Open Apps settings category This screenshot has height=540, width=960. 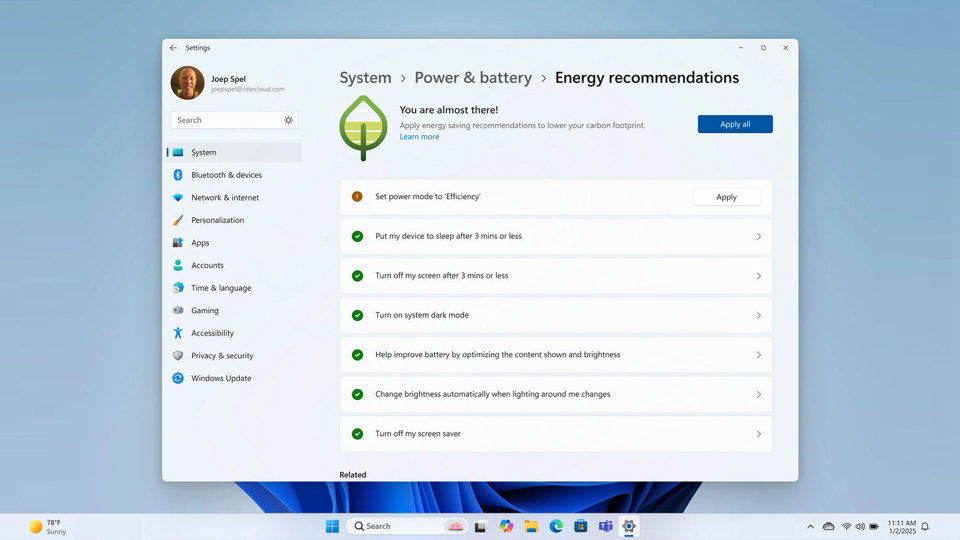pyautogui.click(x=234, y=243)
